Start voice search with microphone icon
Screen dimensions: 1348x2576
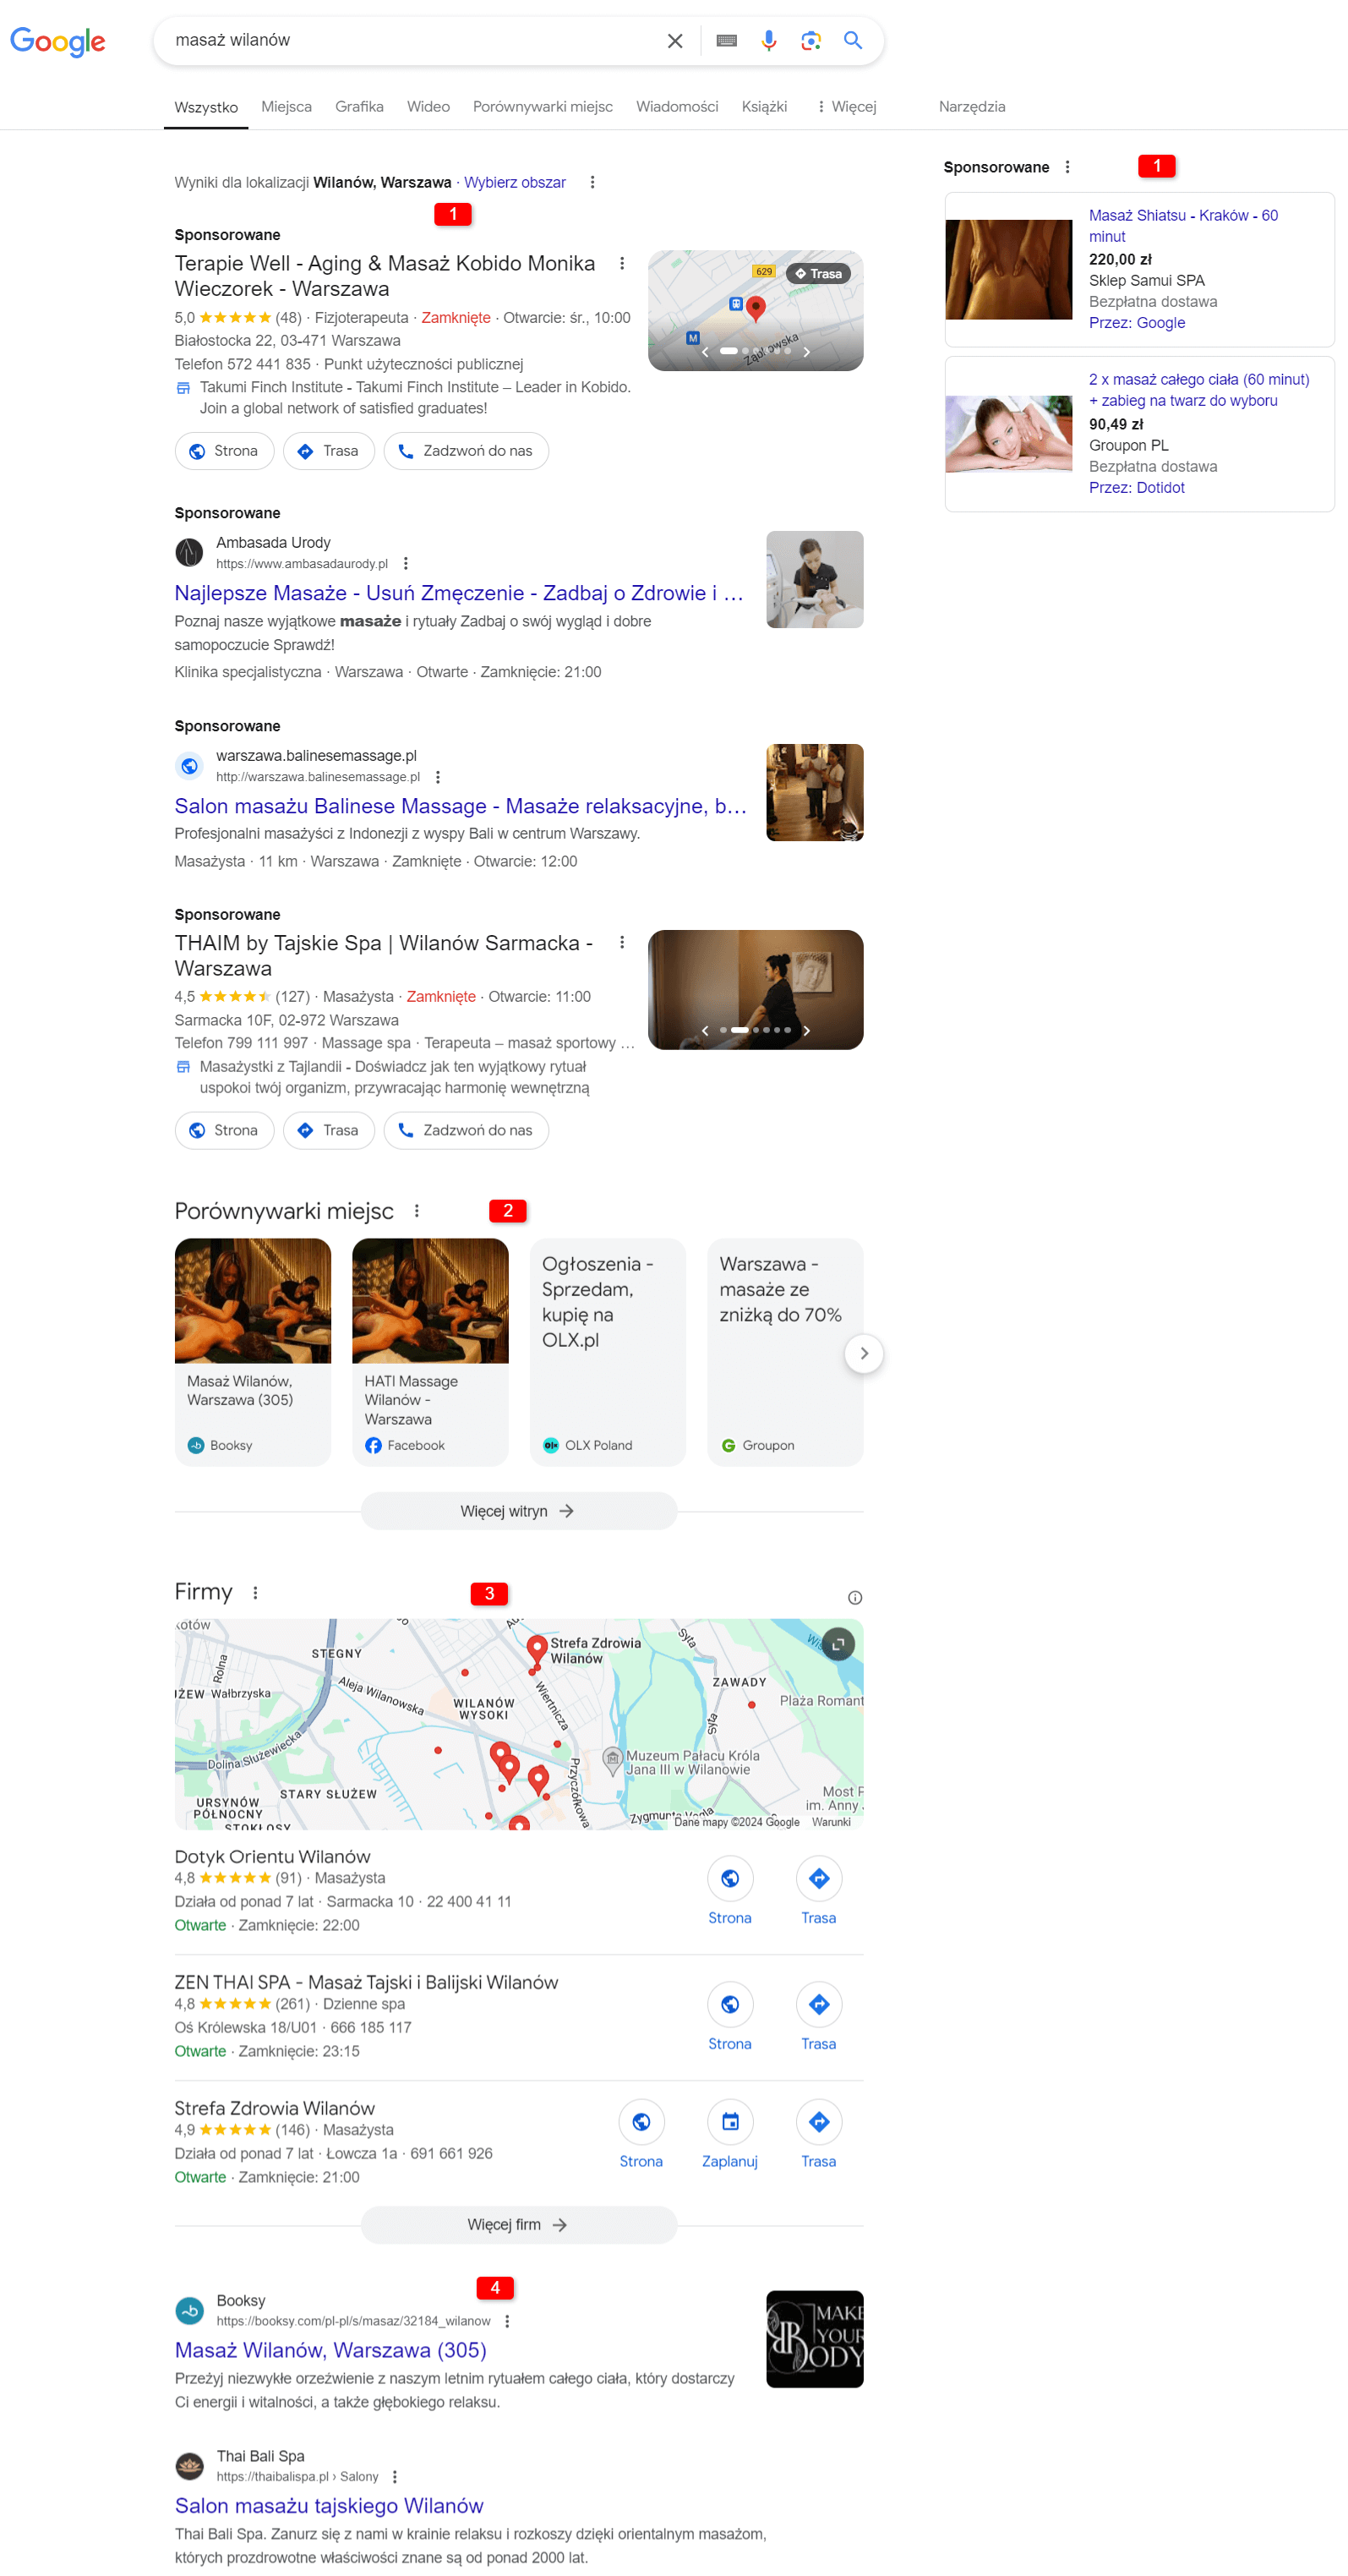(768, 41)
